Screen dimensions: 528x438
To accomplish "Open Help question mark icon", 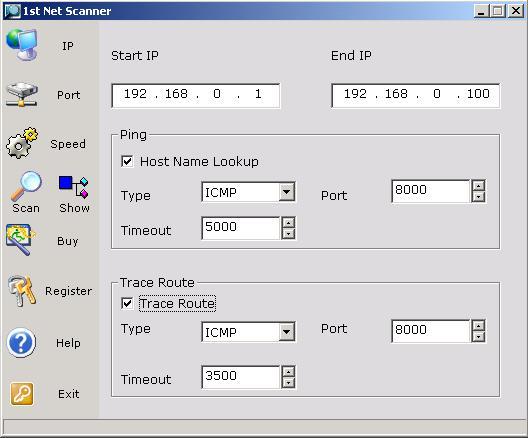I will tap(21, 343).
